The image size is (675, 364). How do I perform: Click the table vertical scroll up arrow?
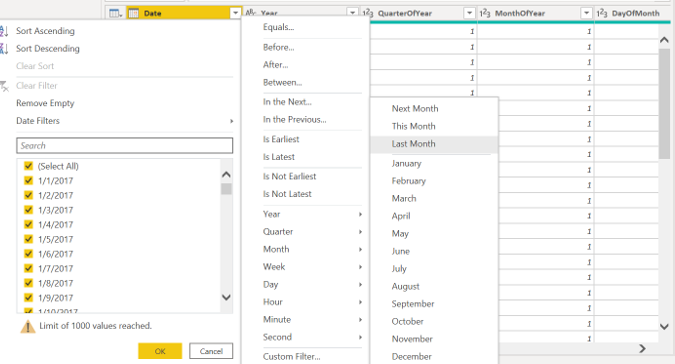pos(664,40)
